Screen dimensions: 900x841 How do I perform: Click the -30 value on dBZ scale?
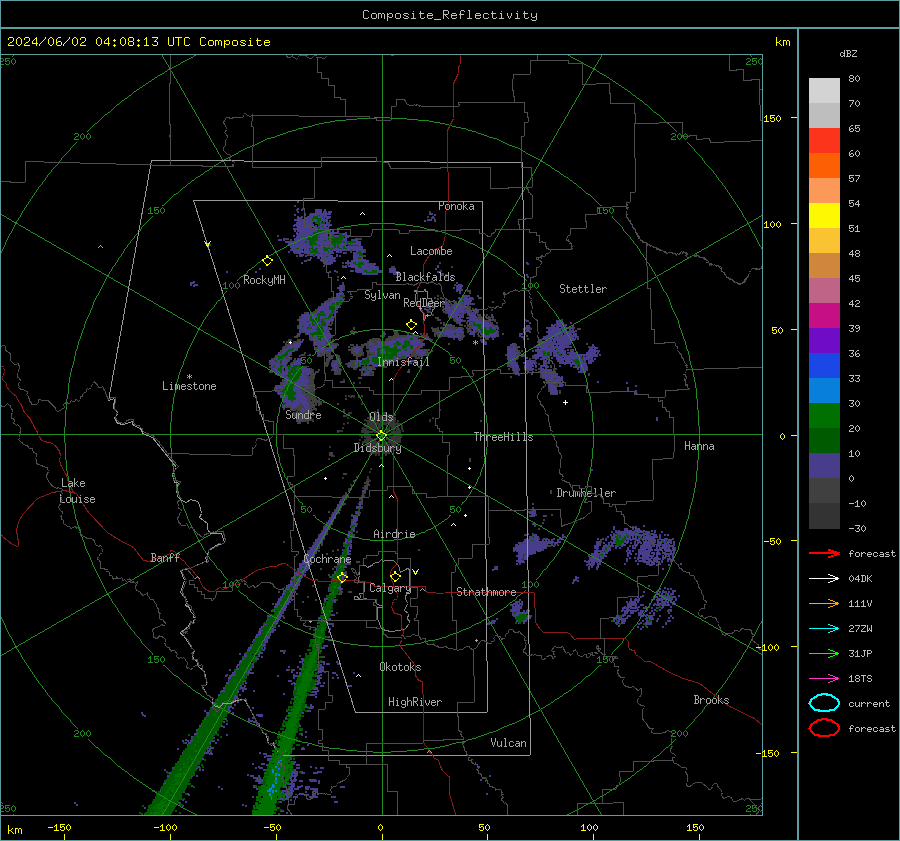858,529
